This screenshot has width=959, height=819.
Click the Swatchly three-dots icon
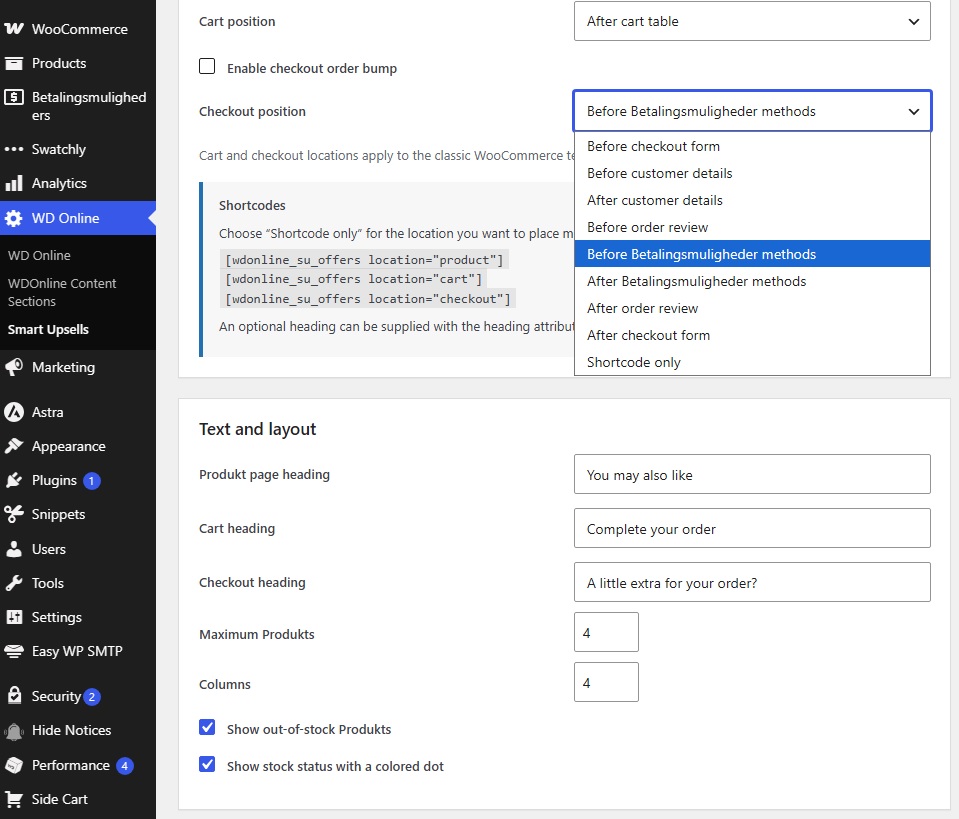(x=13, y=149)
